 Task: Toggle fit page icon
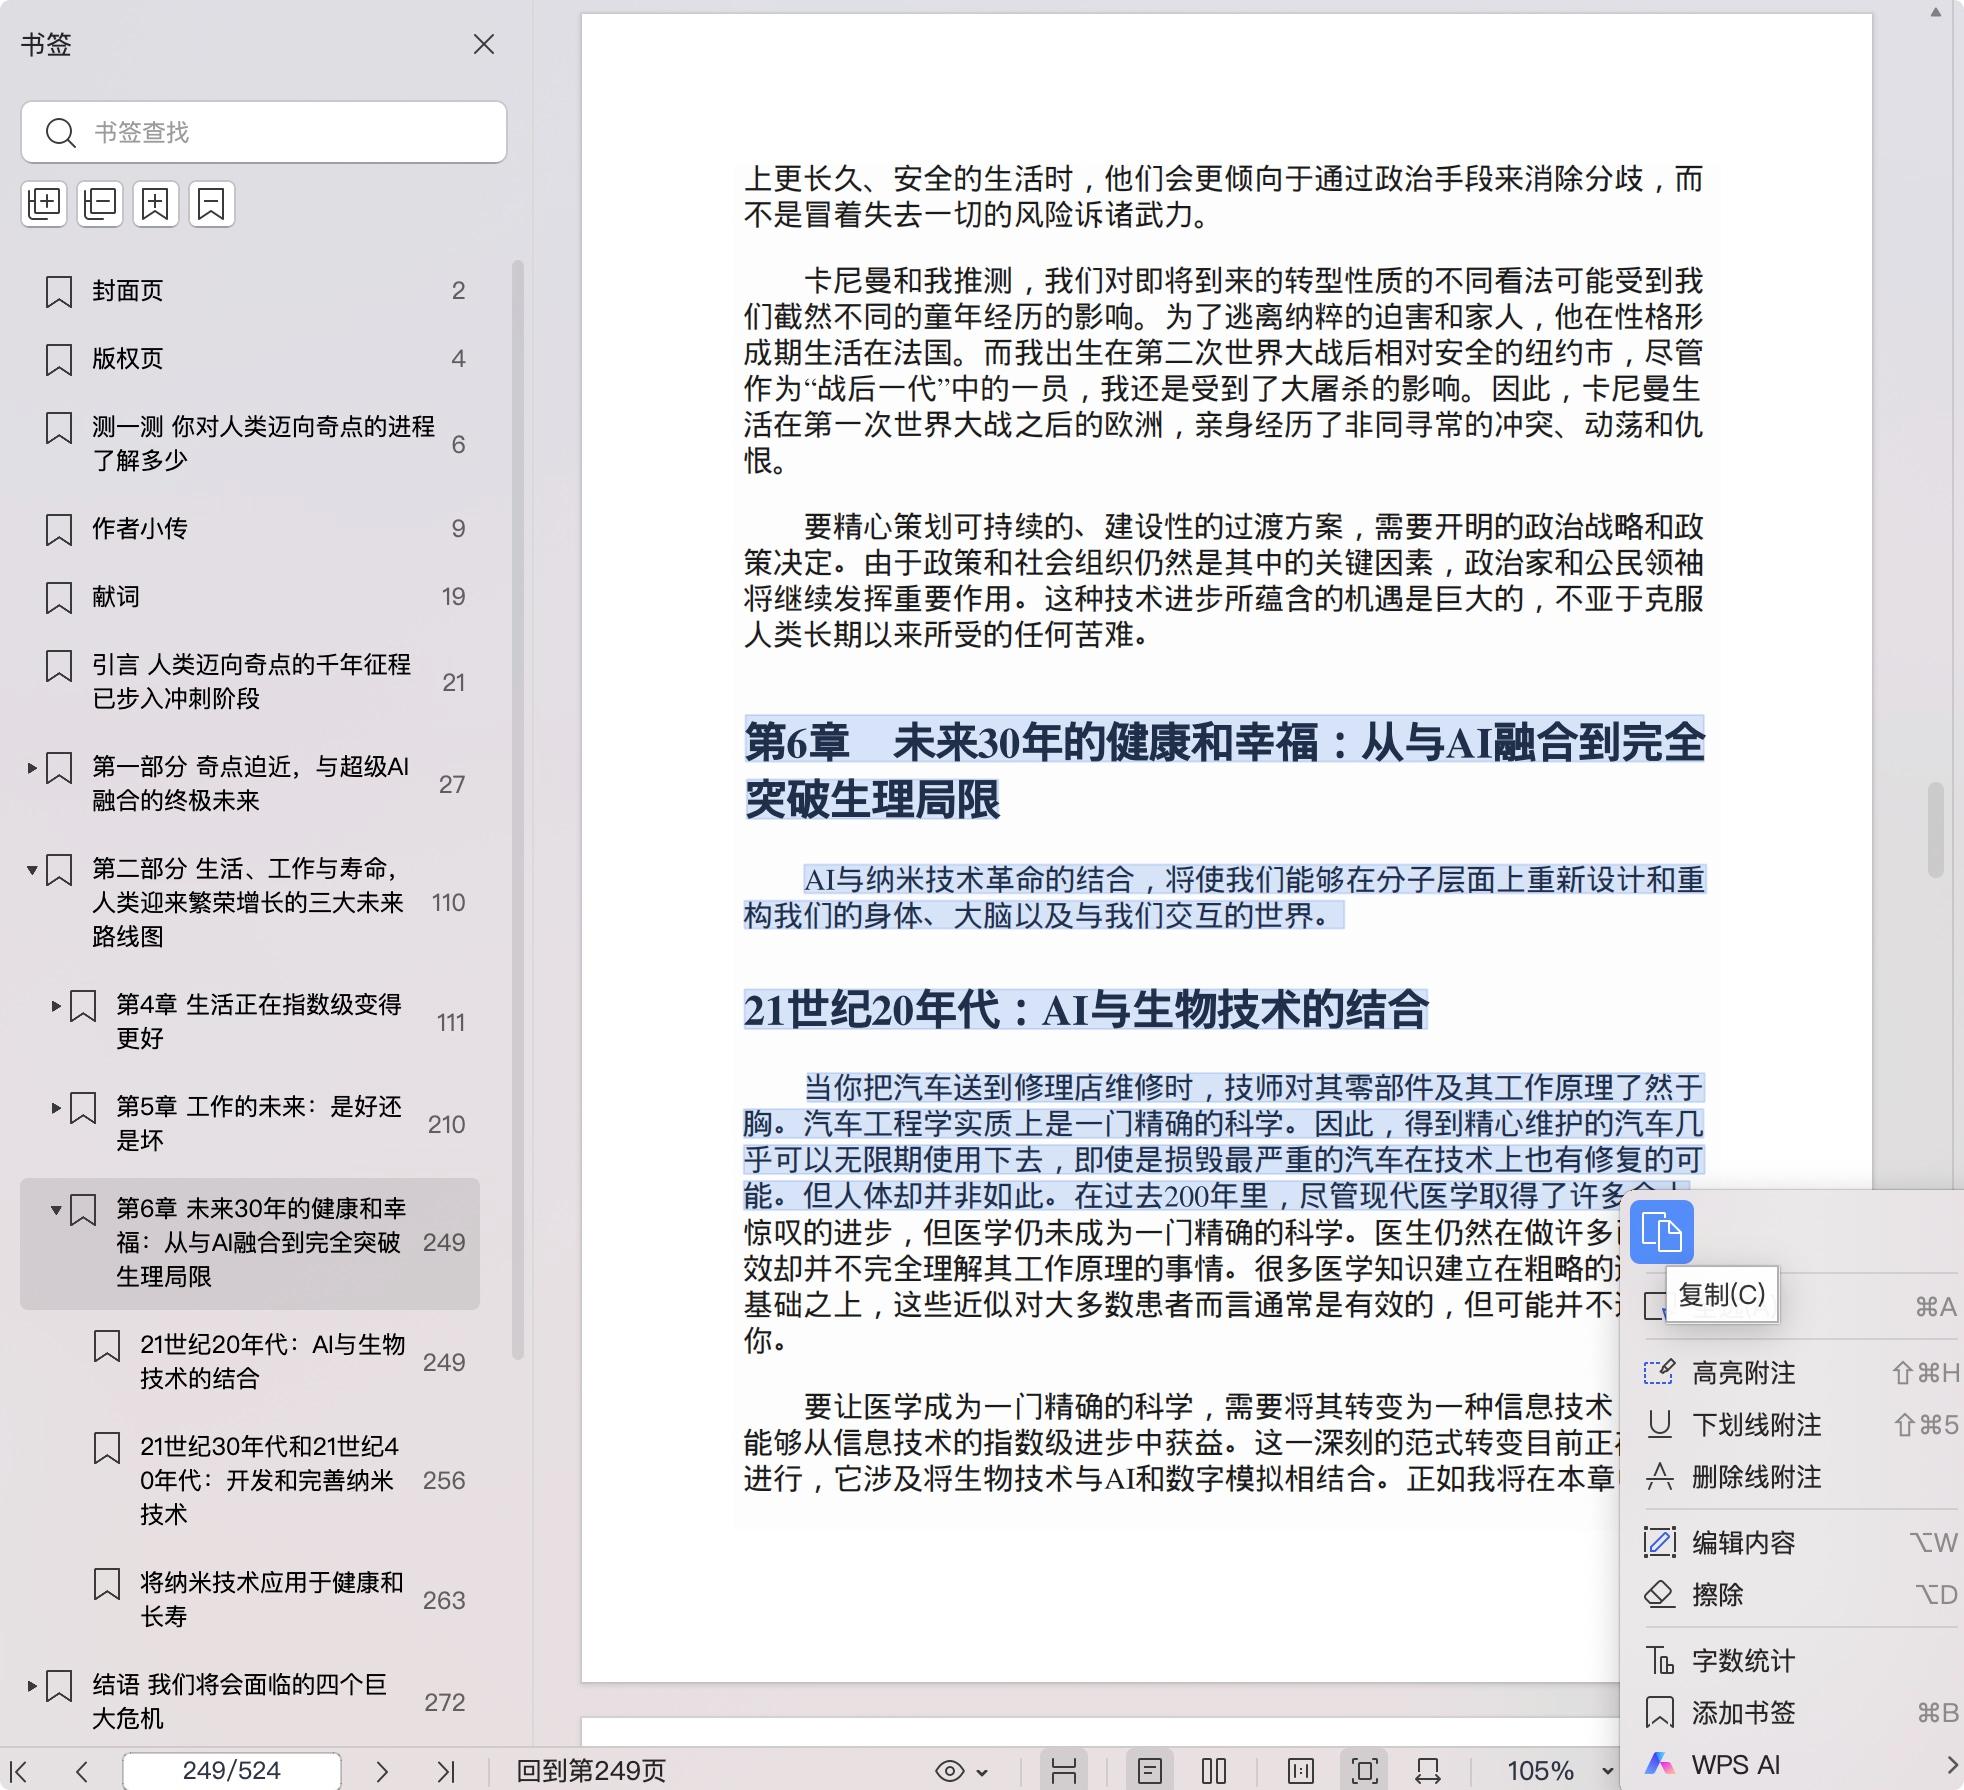coord(1364,1771)
